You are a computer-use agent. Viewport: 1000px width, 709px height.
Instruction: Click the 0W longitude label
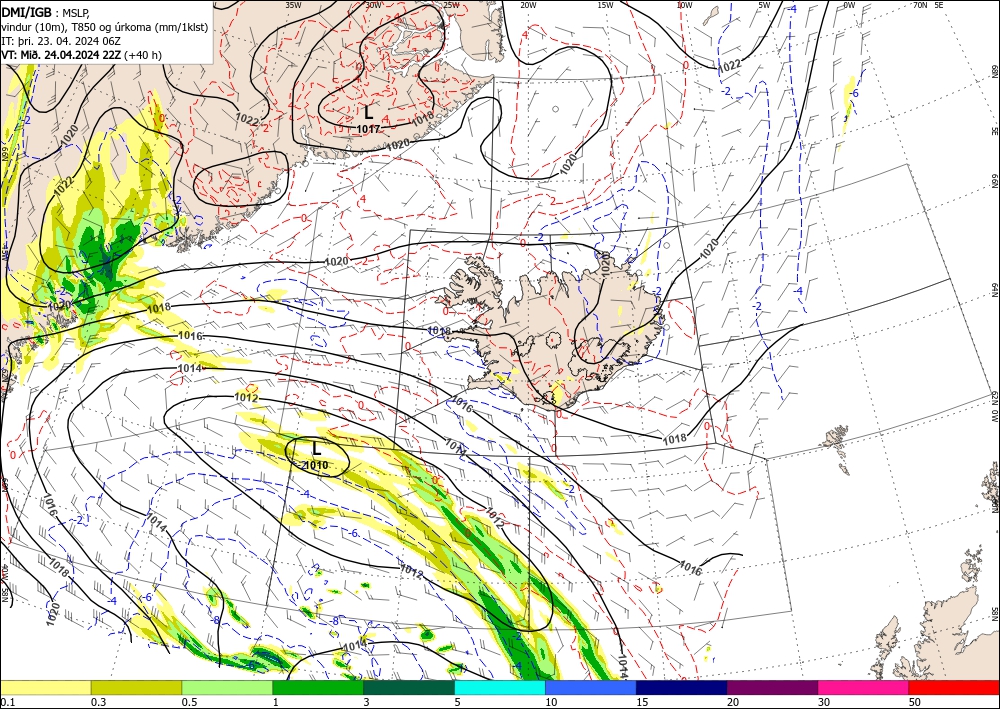pyautogui.click(x=849, y=5)
